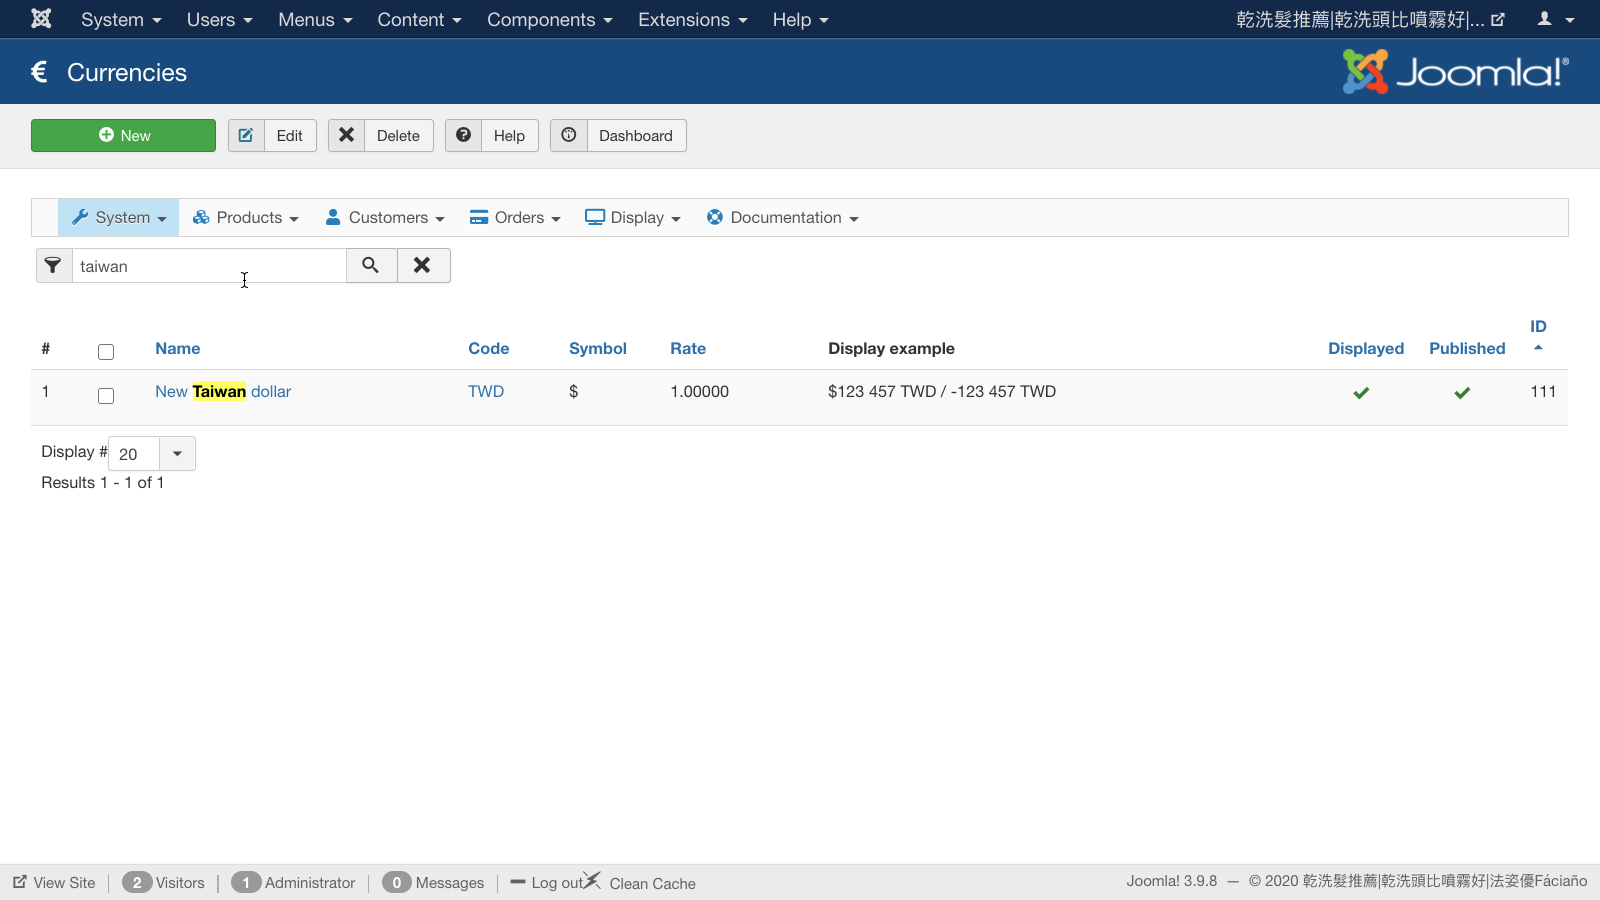
Task: Click the Results 1 - 1 of 1 text
Action: pos(103,483)
